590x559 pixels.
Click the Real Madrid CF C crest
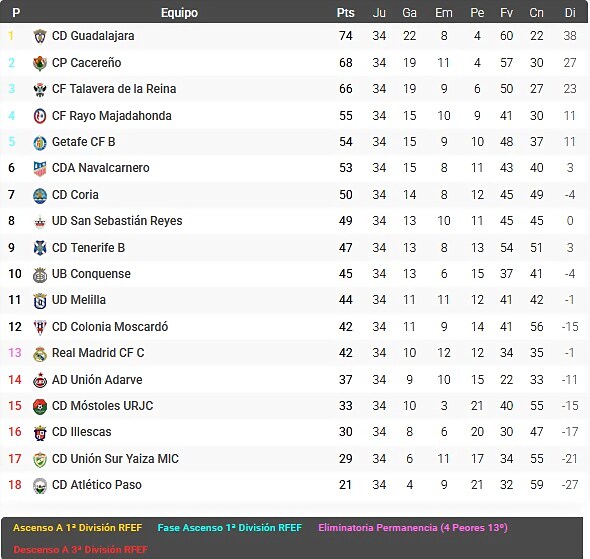click(40, 353)
